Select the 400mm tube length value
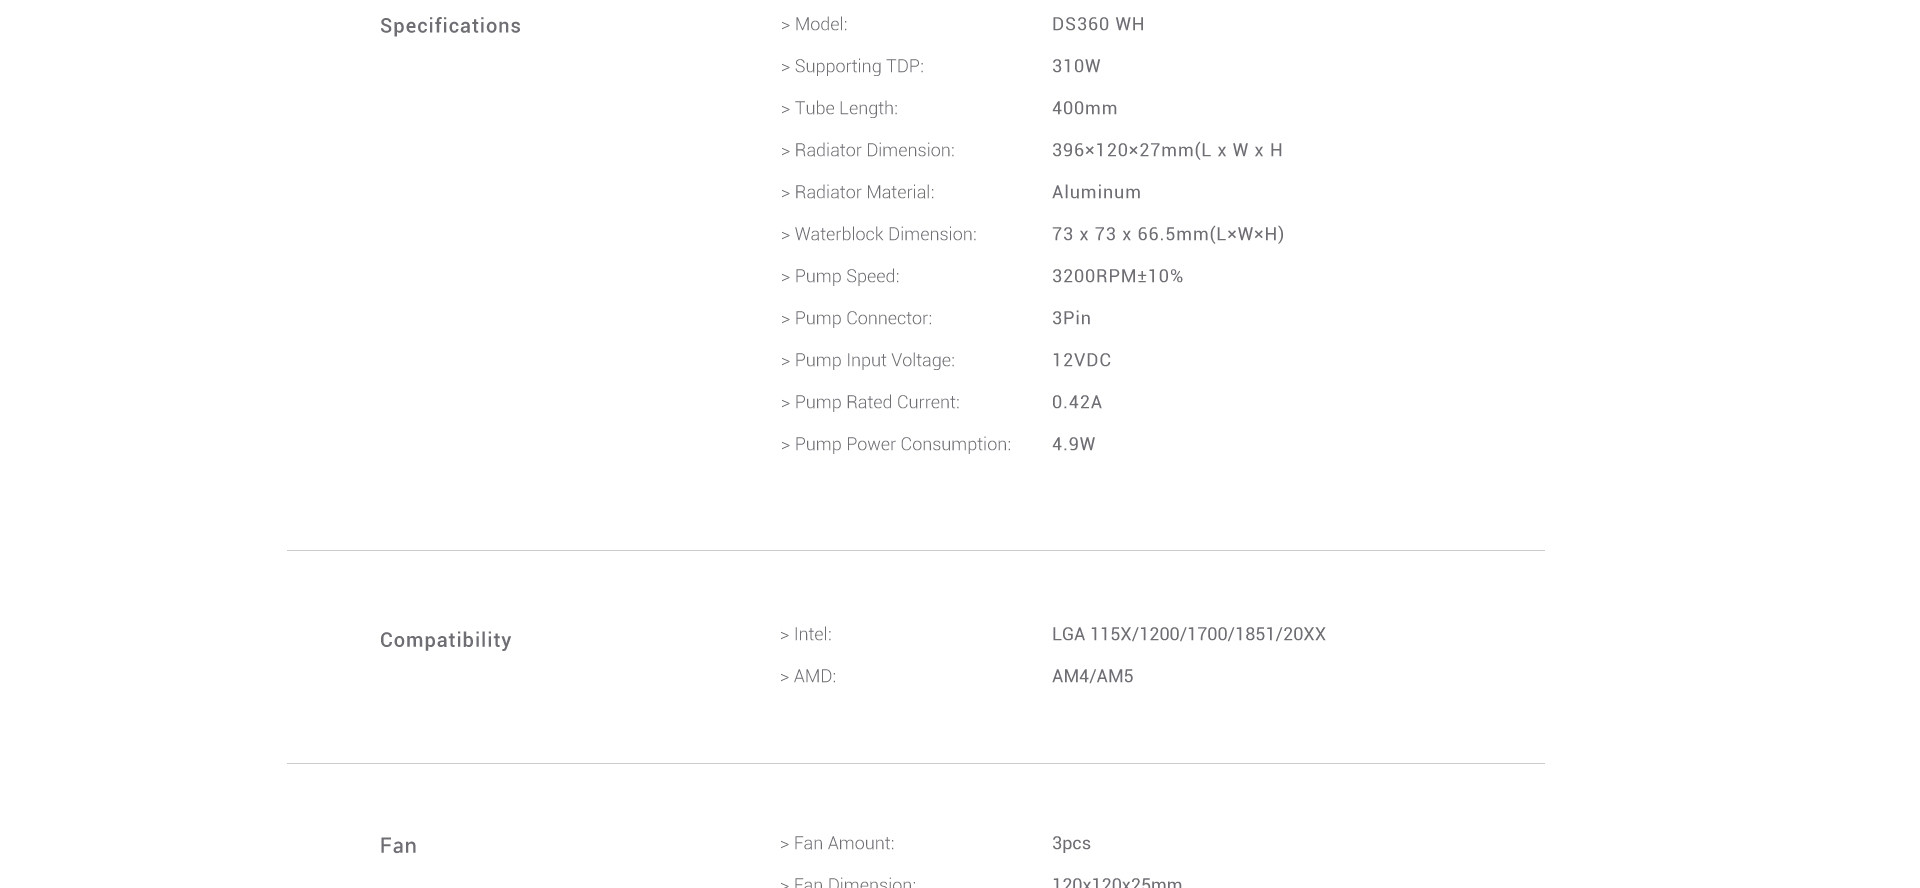1920x888 pixels. click(x=1085, y=108)
